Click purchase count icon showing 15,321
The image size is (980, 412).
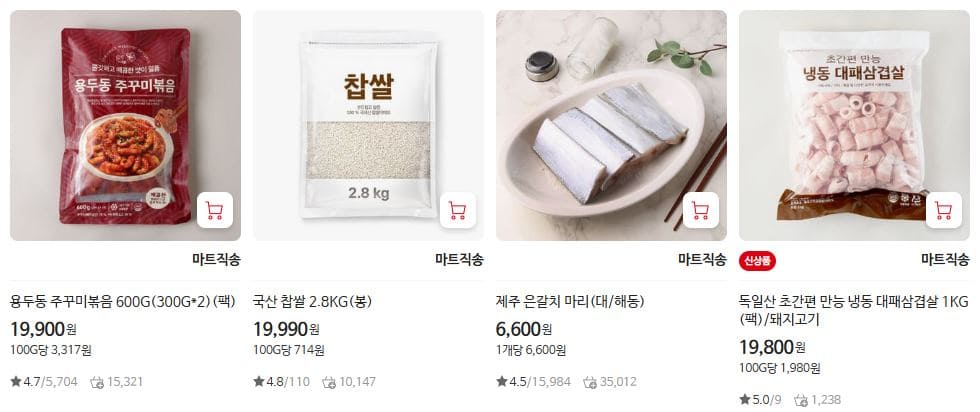coord(97,382)
